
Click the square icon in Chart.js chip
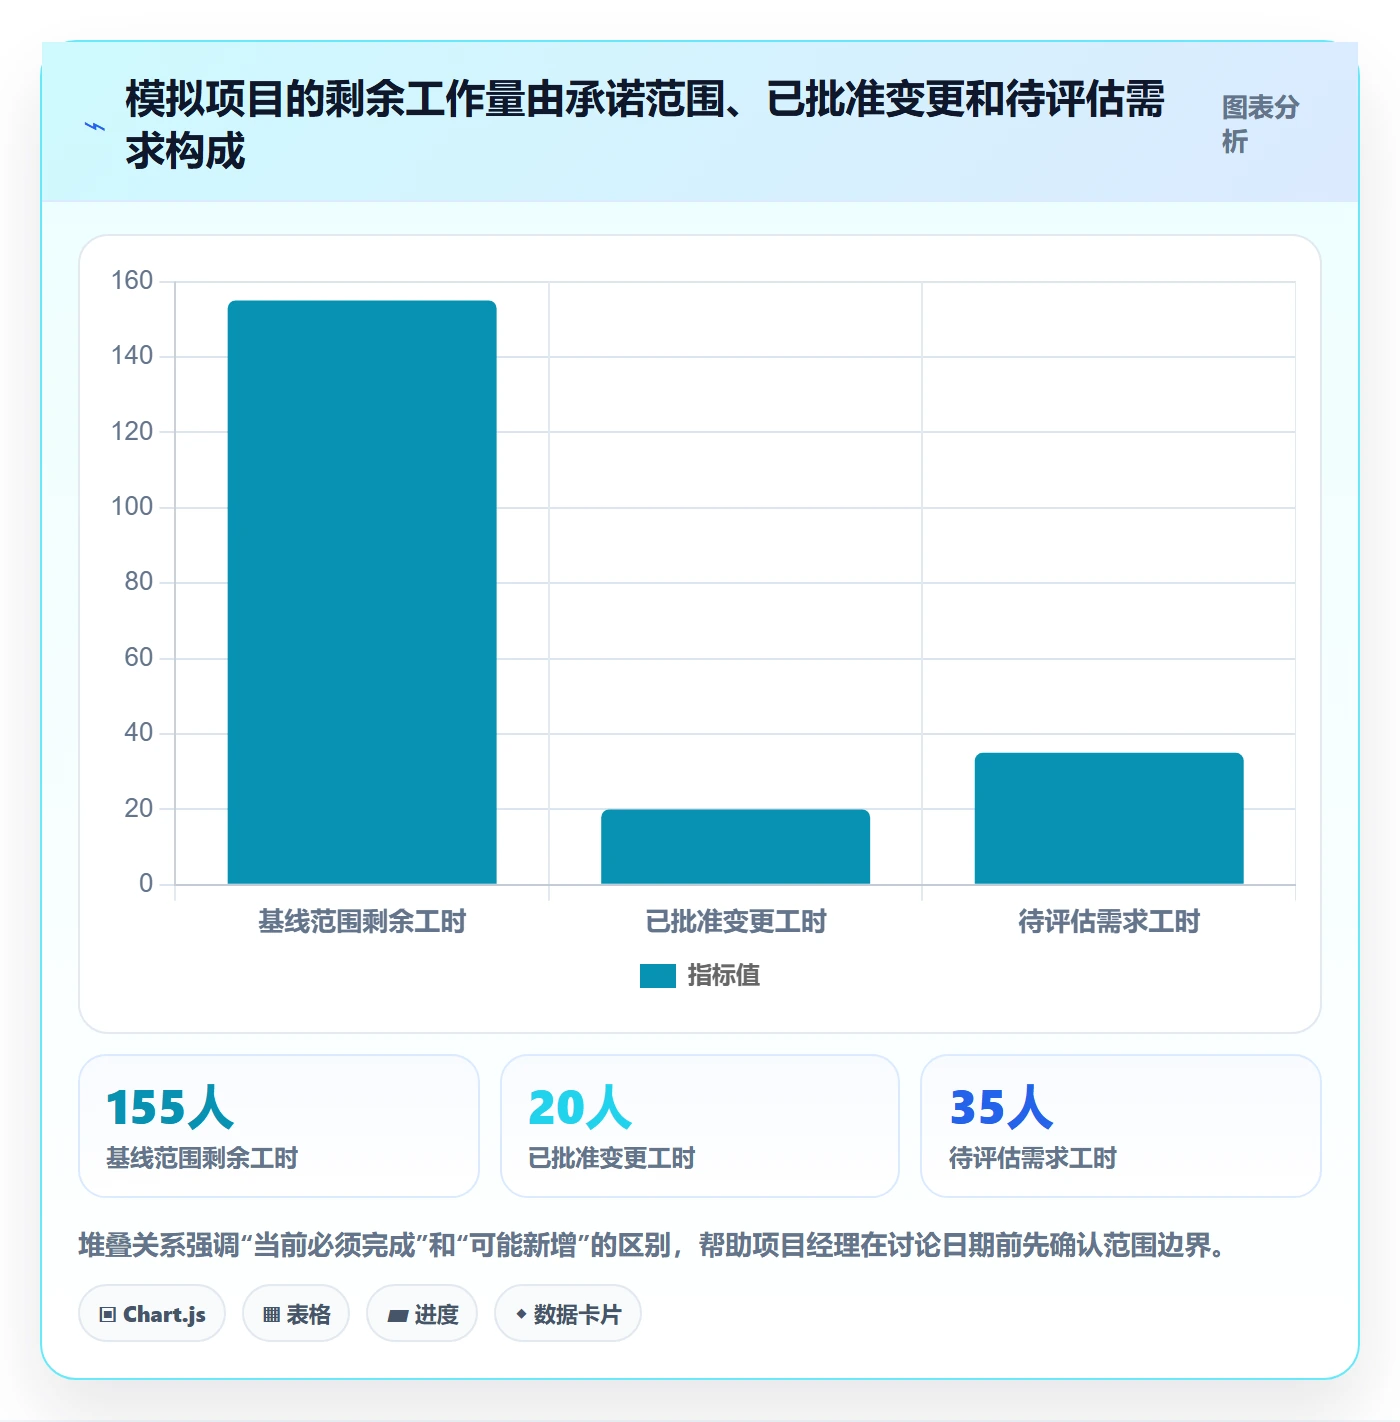(108, 1315)
